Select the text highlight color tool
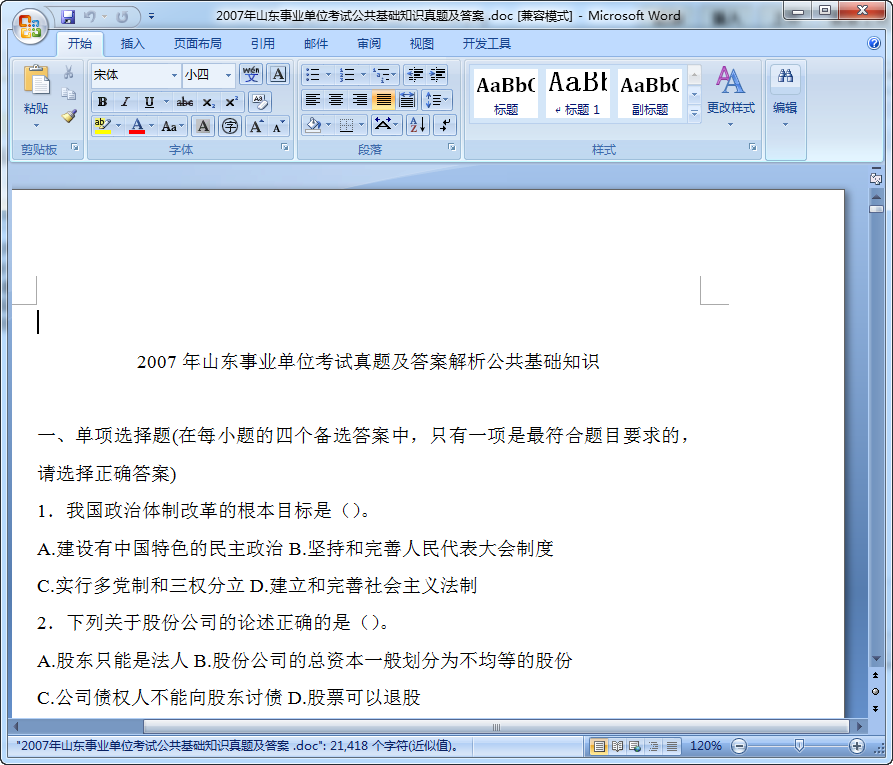 click(x=101, y=125)
